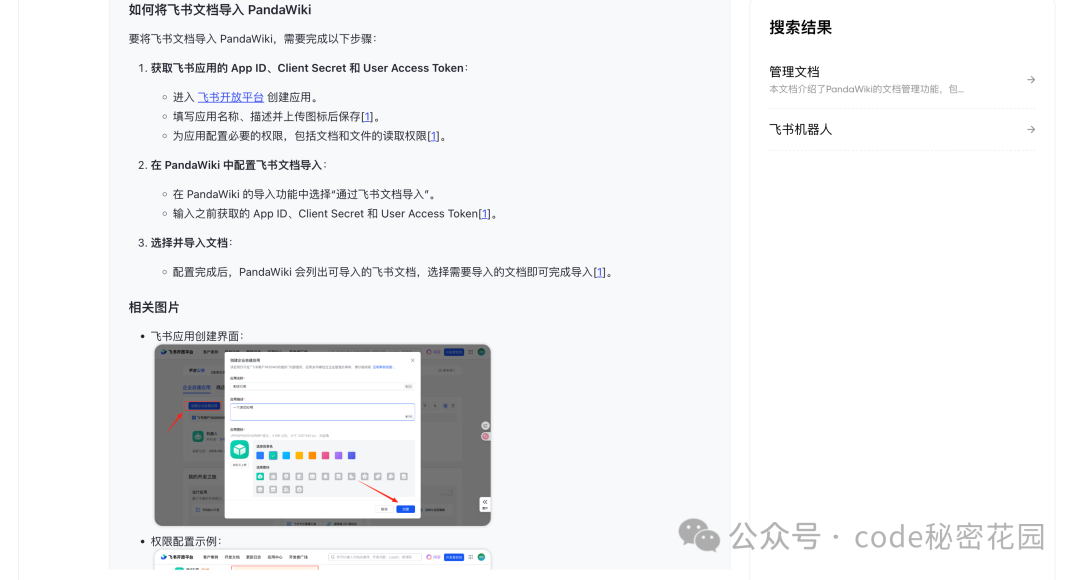The image size is (1080, 580).
Task: Click step 2 heading 在 PandaWiki 中配置飞书文档导入
Action: [238, 165]
